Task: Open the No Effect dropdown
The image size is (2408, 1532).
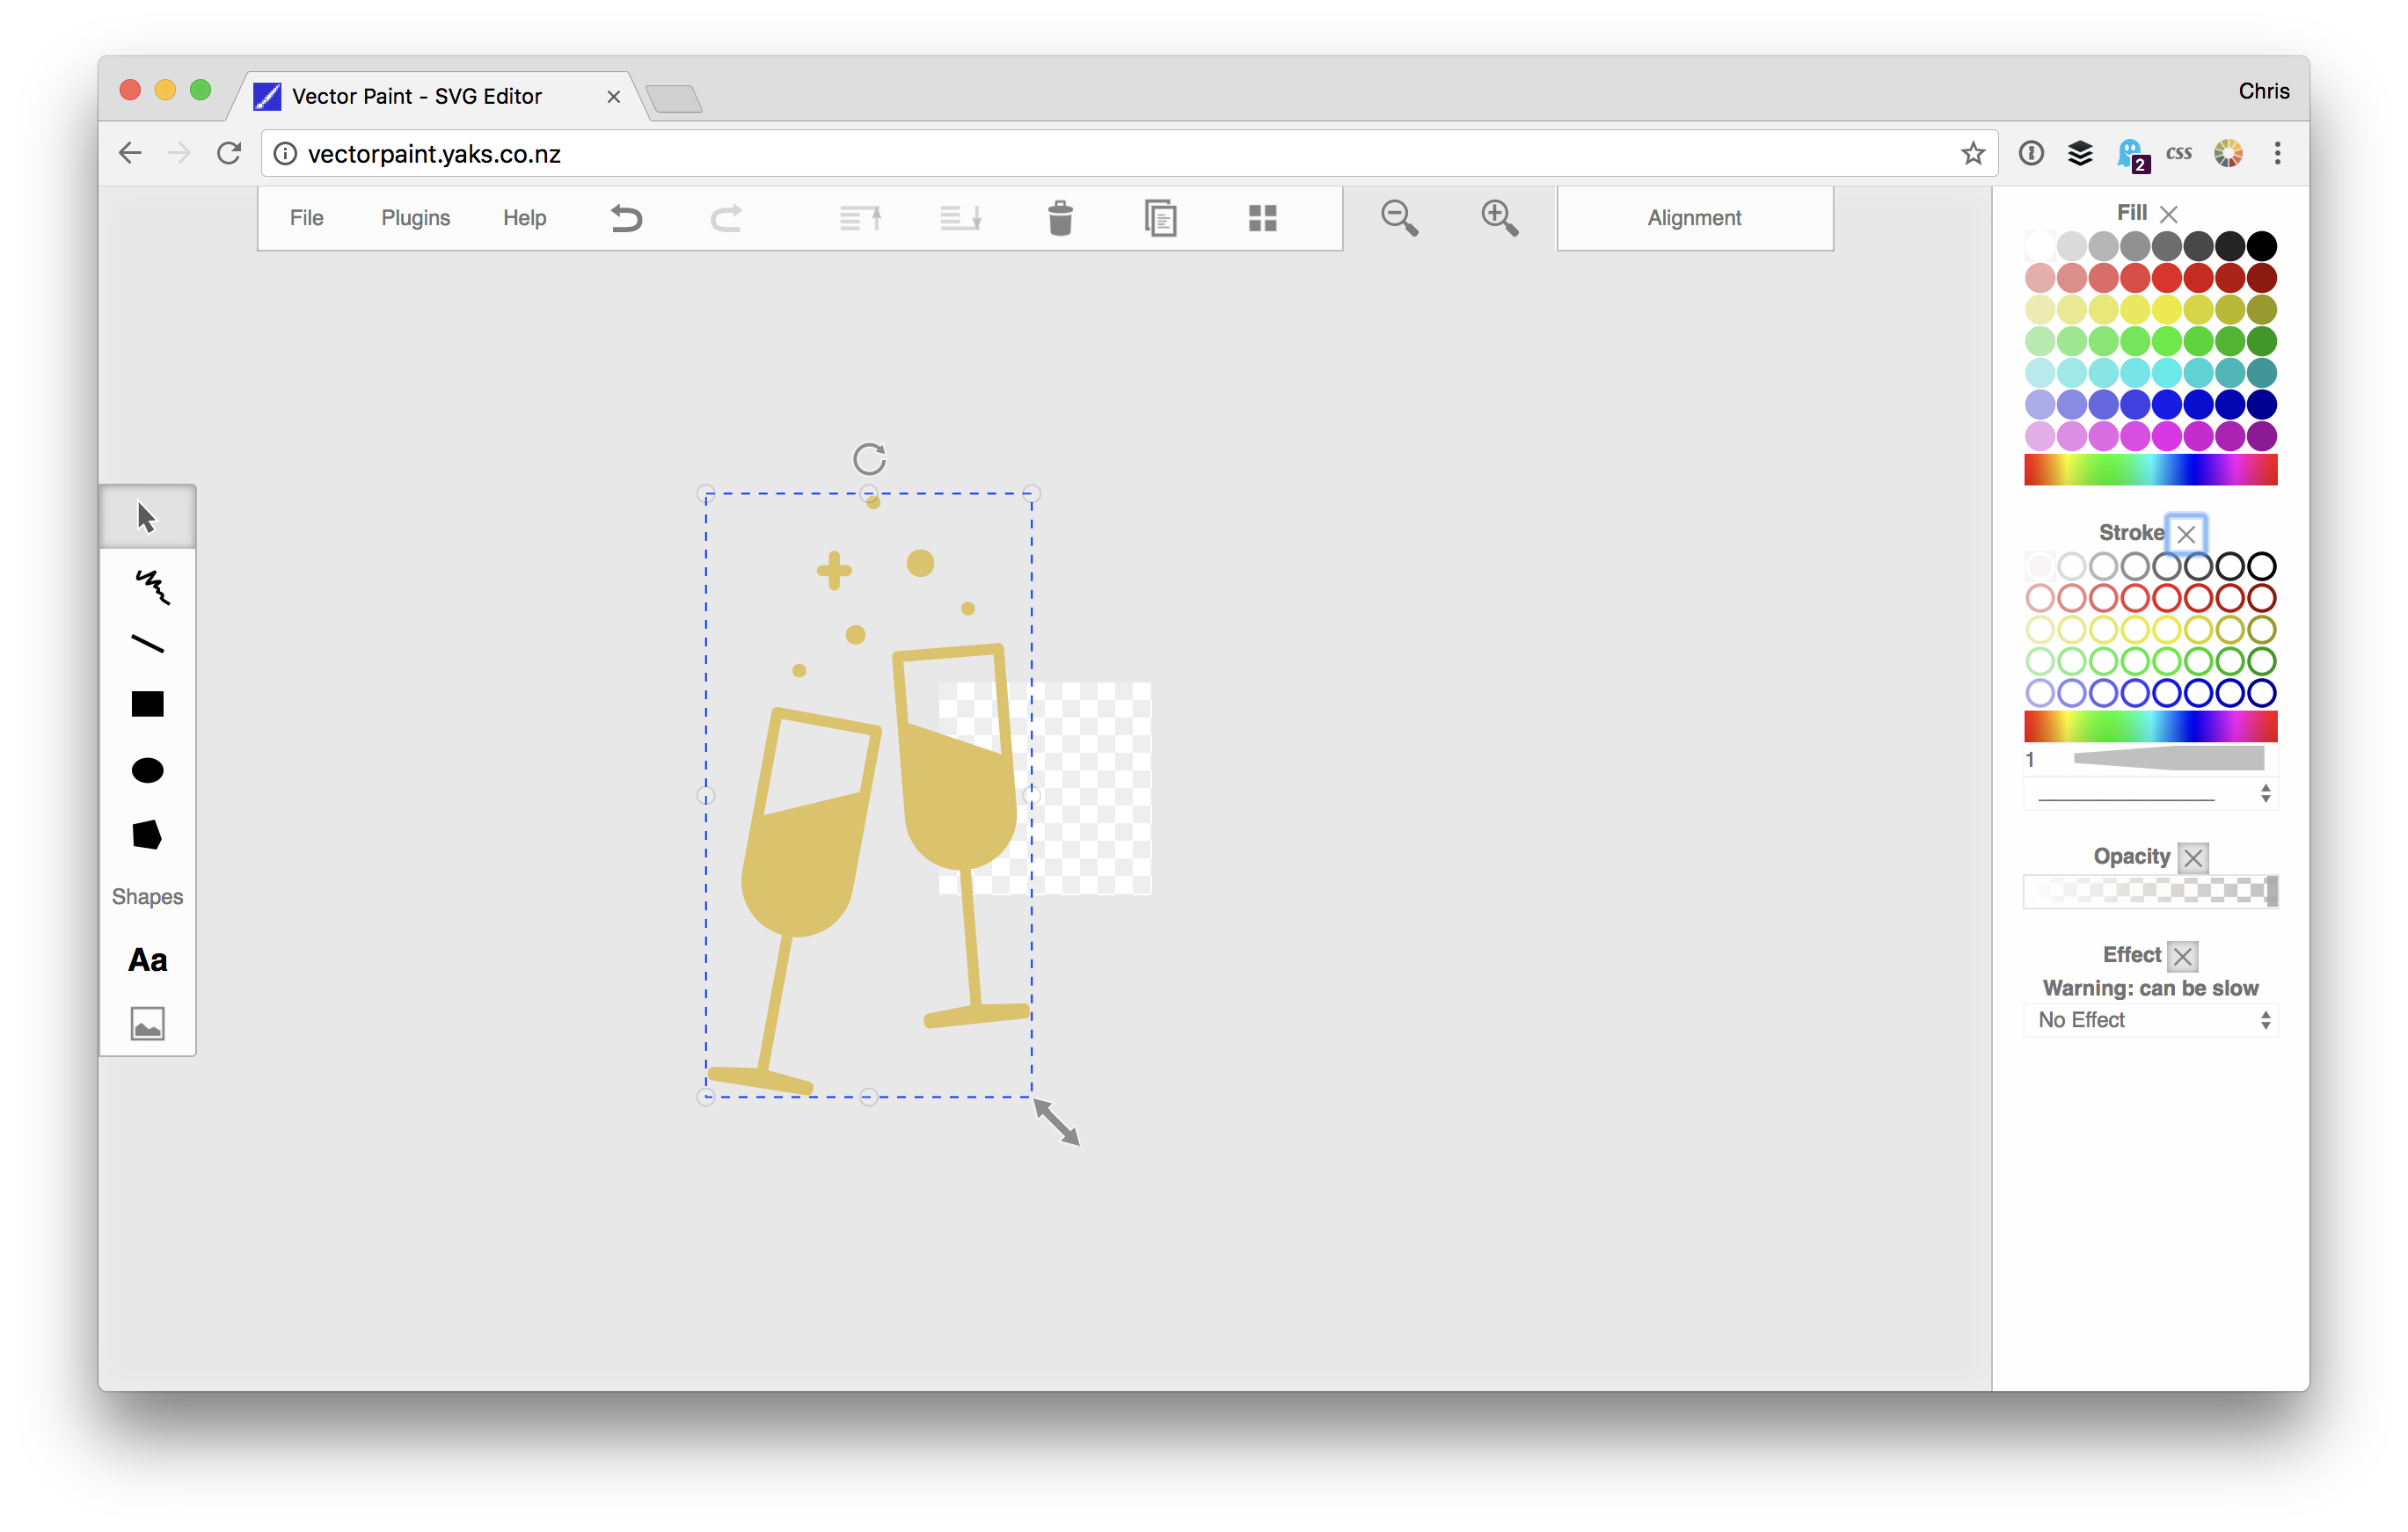Action: [2151, 1019]
